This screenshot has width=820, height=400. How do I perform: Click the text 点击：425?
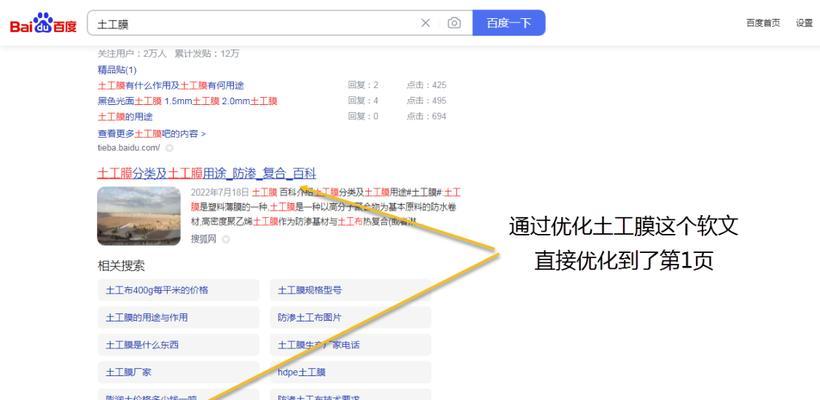(x=426, y=85)
